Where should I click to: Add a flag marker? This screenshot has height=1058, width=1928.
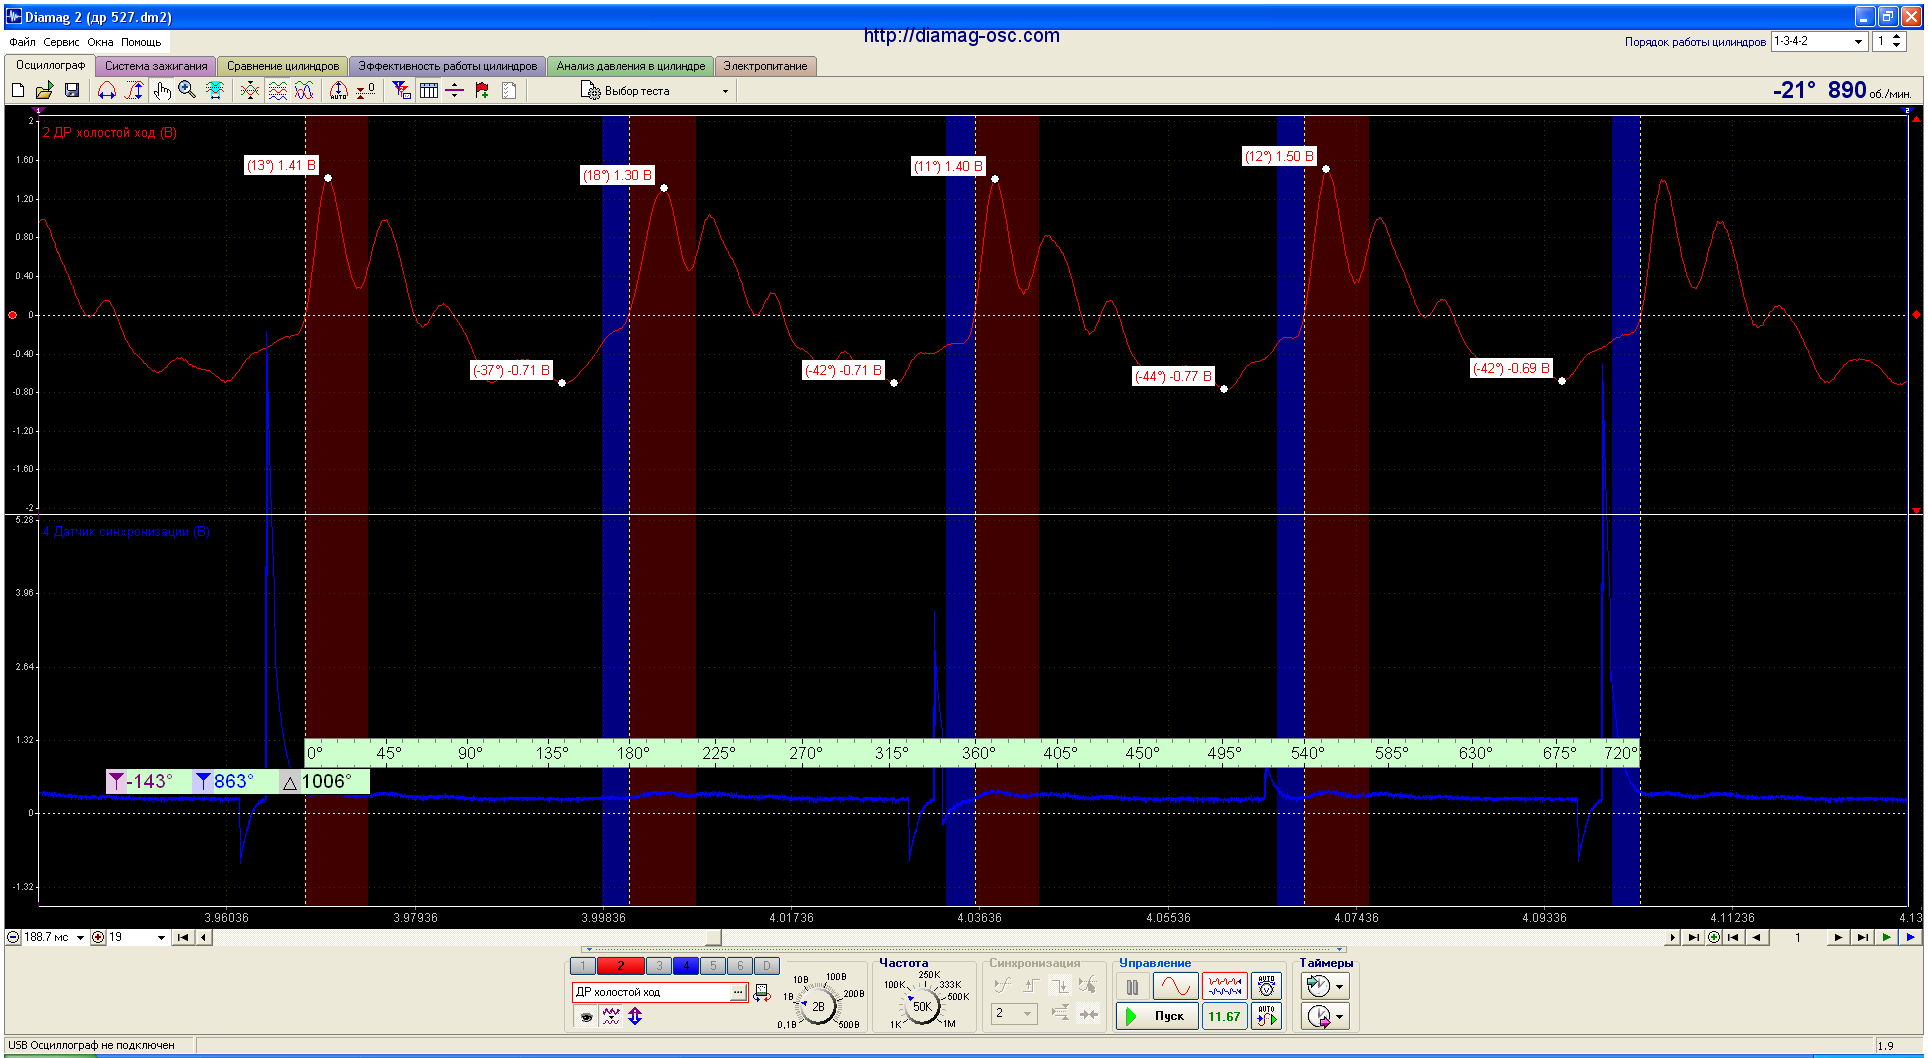(x=482, y=91)
